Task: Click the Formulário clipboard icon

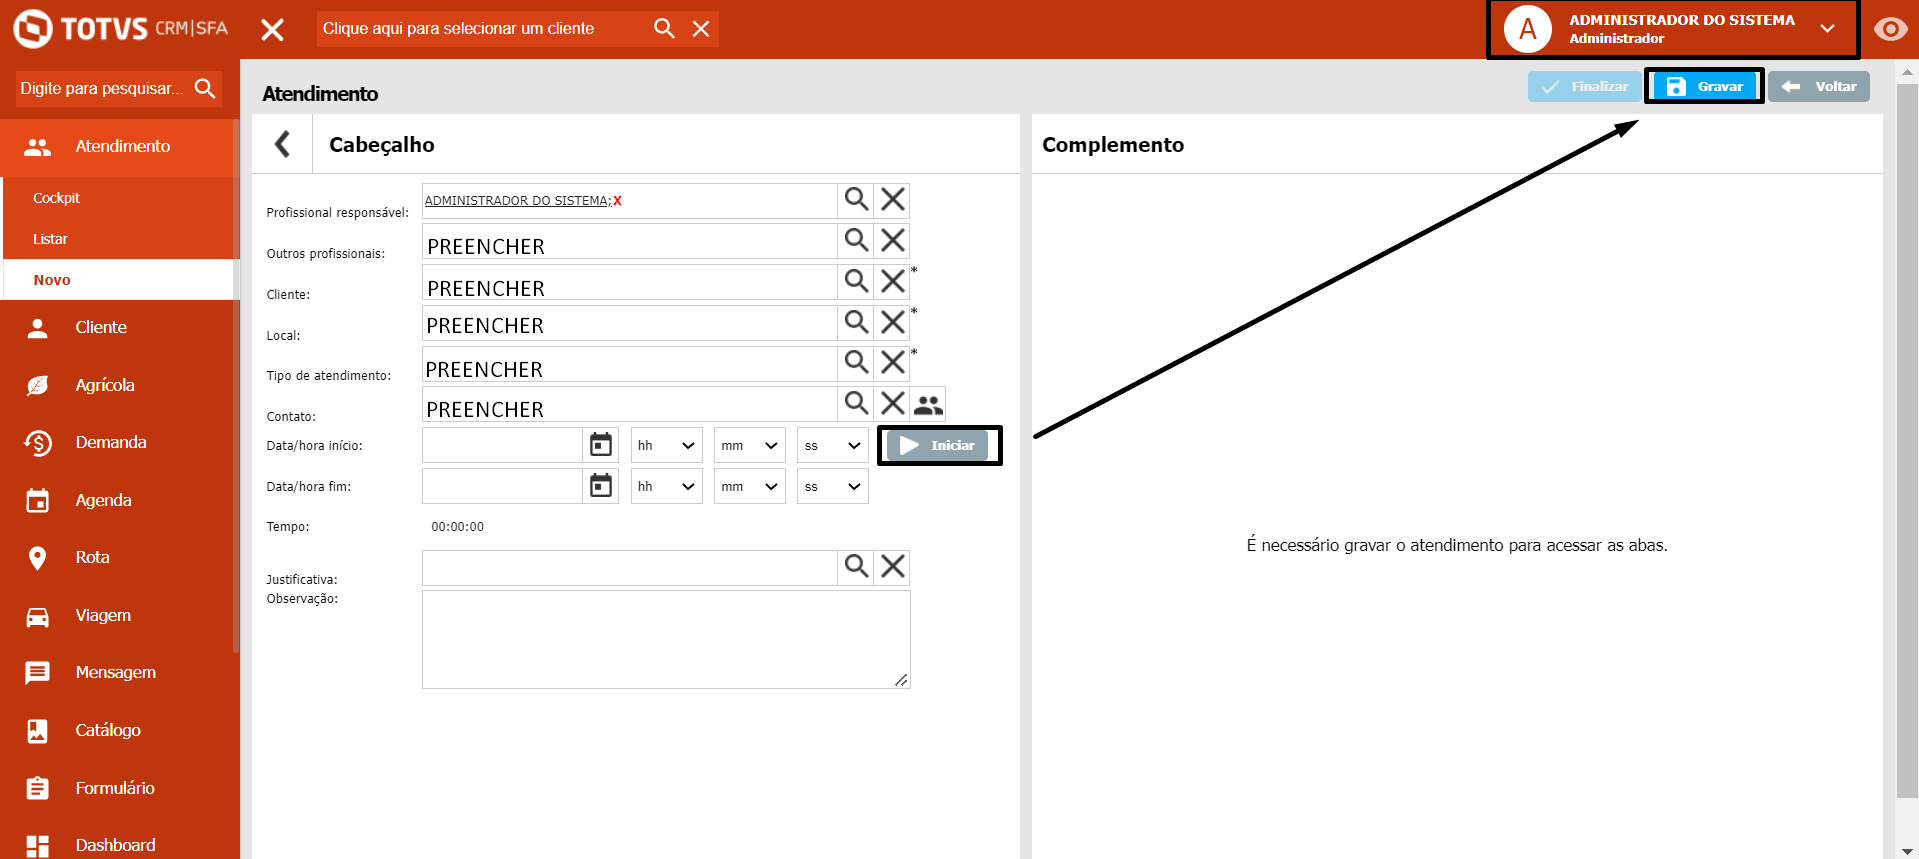Action: tap(38, 788)
